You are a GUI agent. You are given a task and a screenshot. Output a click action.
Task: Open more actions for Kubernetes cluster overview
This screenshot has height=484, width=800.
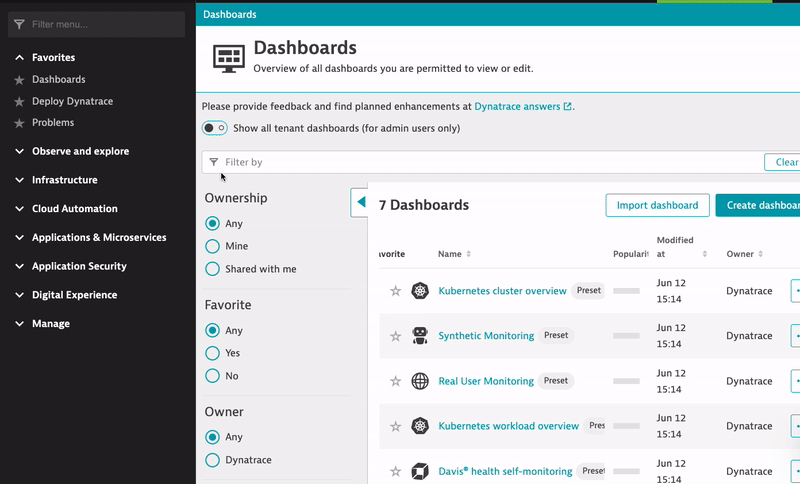[795, 291]
